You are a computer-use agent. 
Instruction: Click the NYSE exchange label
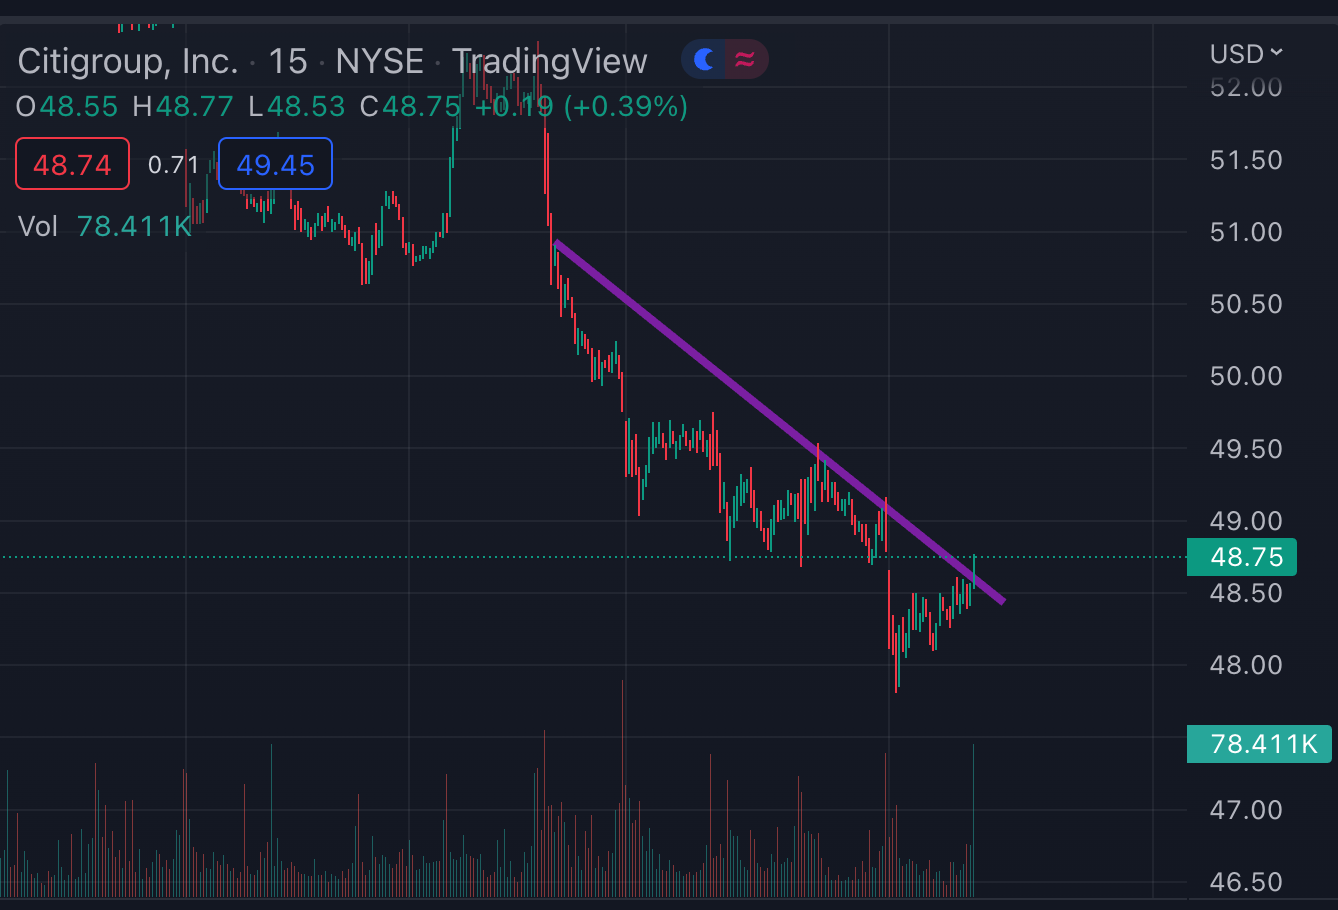(380, 62)
